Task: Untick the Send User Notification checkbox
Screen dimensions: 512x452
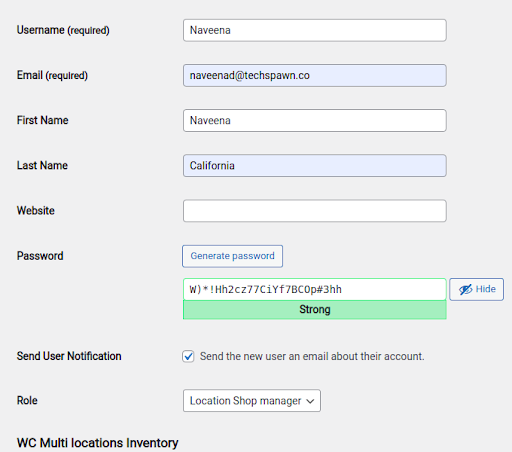Action: (x=188, y=356)
